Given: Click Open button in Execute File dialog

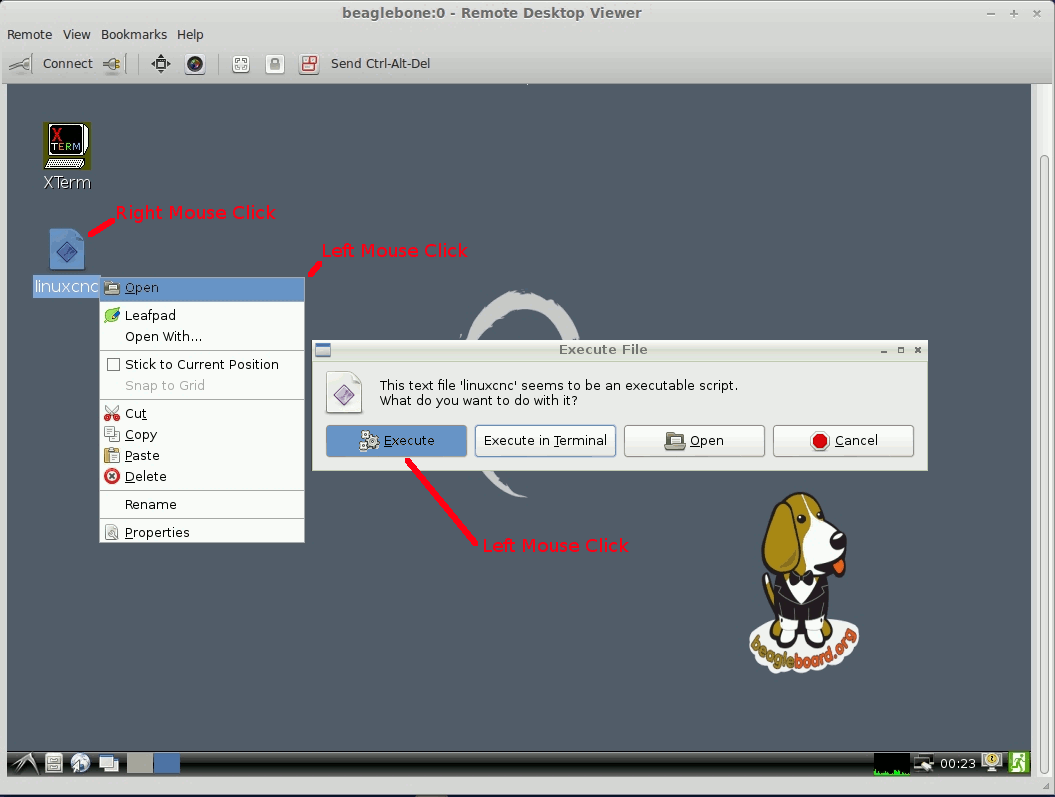Looking at the screenshot, I should point(694,441).
